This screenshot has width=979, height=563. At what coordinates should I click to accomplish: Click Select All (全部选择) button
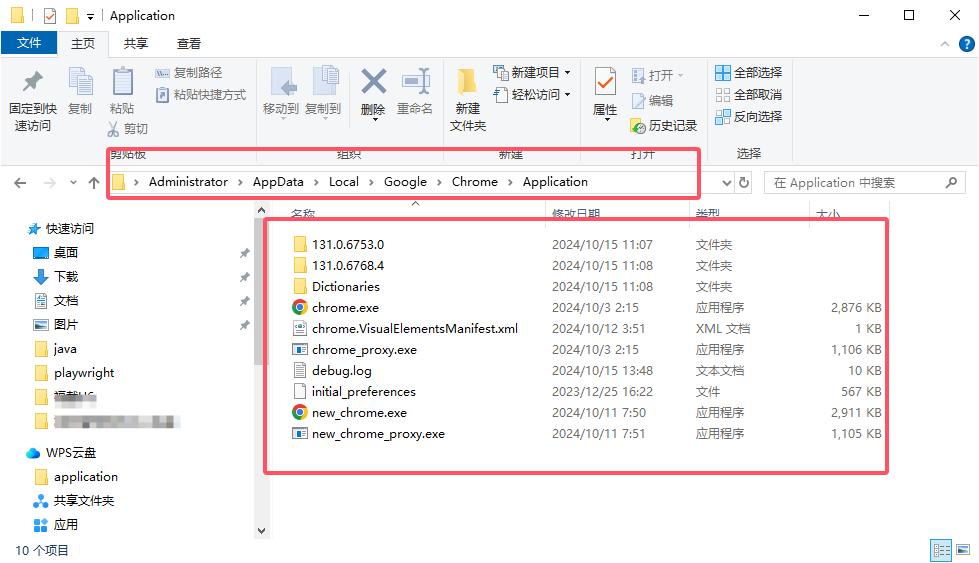(x=748, y=73)
